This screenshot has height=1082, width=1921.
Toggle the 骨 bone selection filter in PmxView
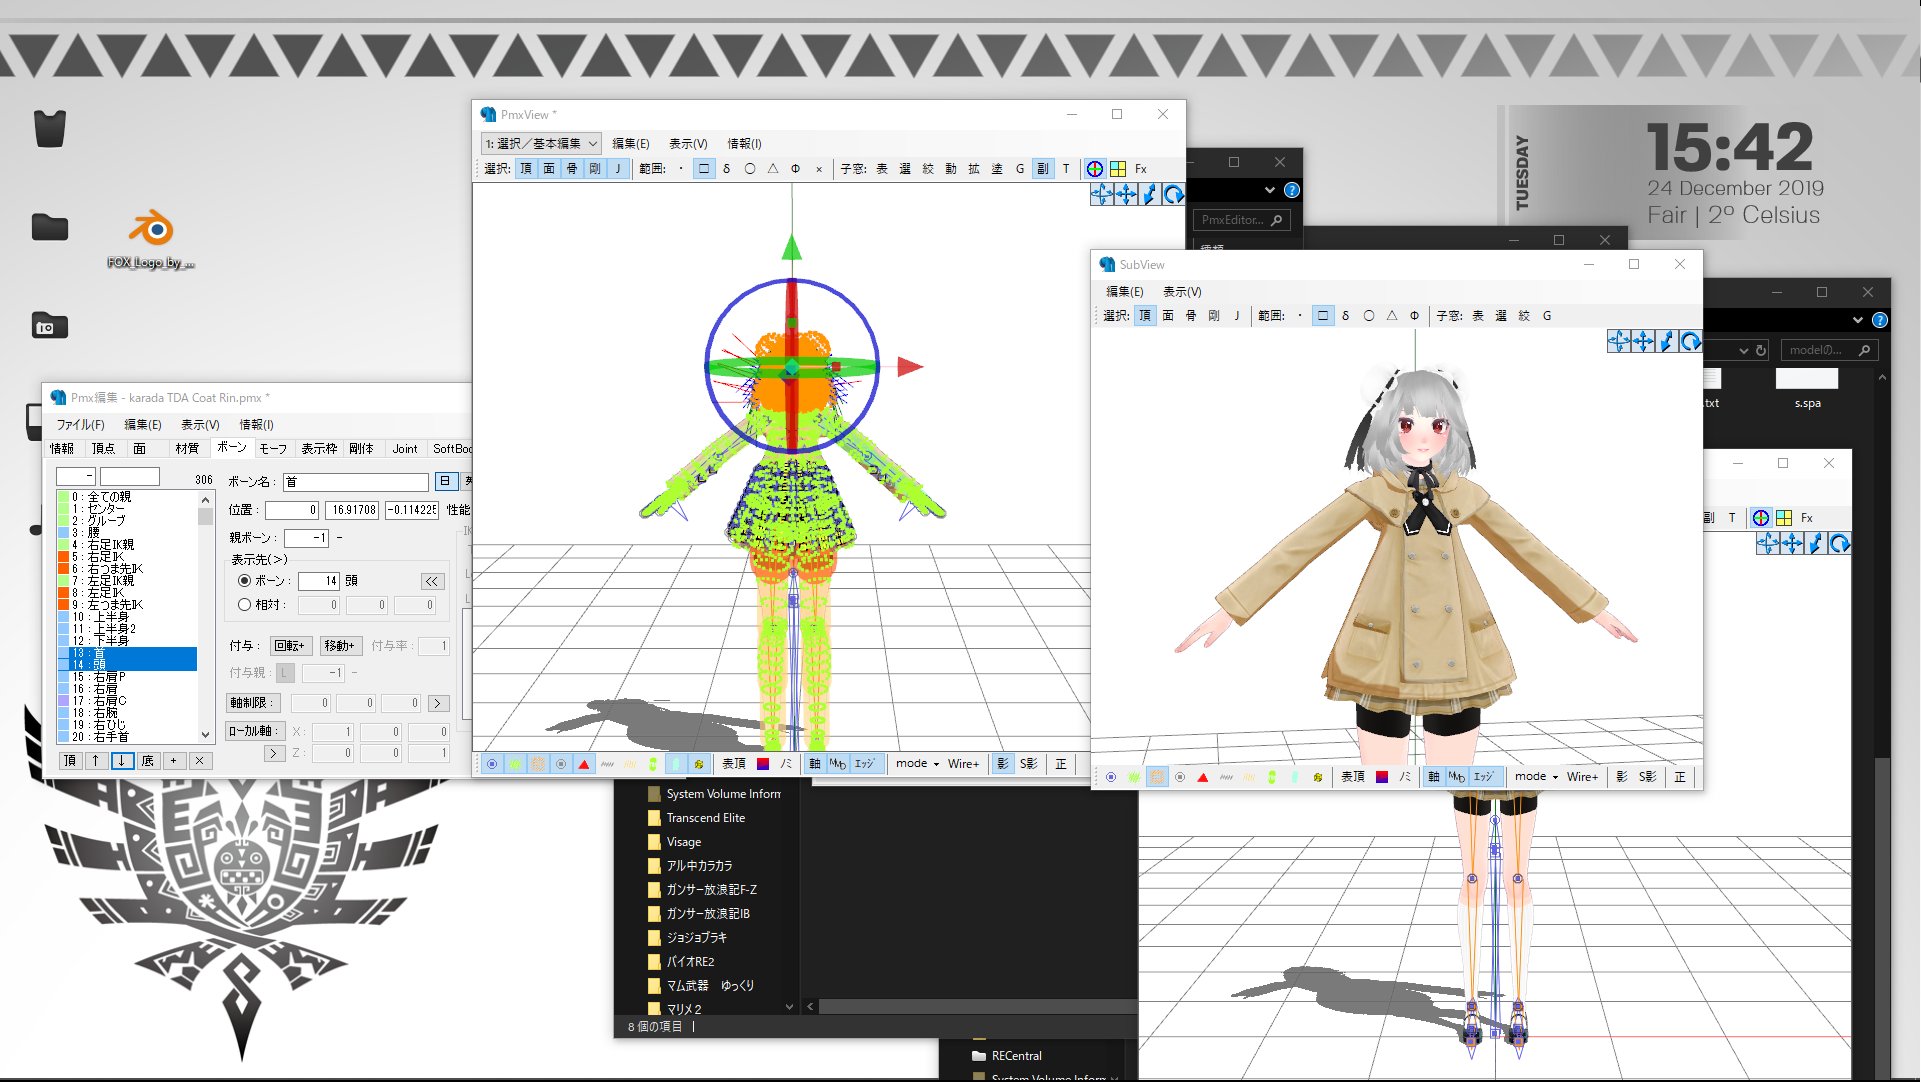tap(572, 169)
